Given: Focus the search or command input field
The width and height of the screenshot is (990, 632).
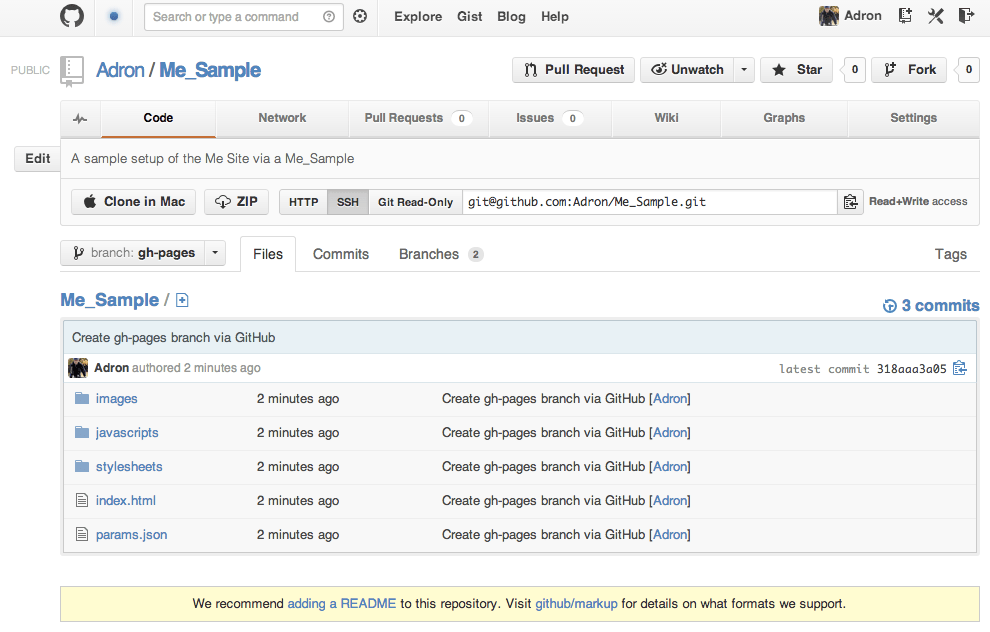Looking at the screenshot, I should [234, 16].
